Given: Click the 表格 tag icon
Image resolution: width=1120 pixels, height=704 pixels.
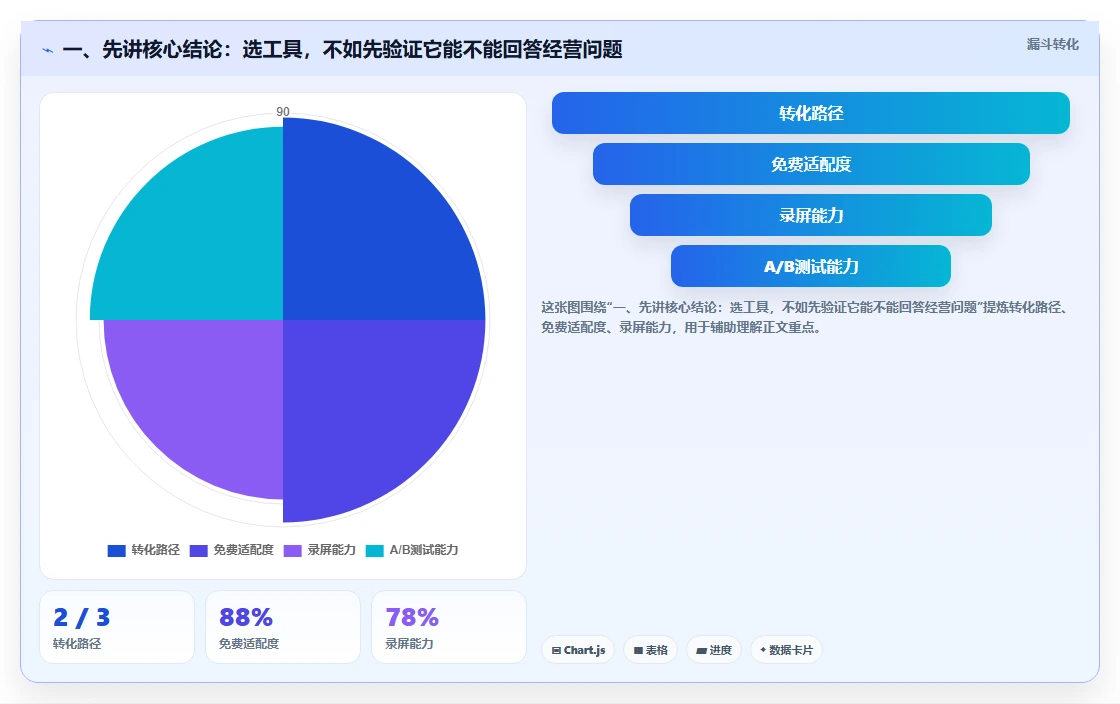Looking at the screenshot, I should click(x=638, y=650).
